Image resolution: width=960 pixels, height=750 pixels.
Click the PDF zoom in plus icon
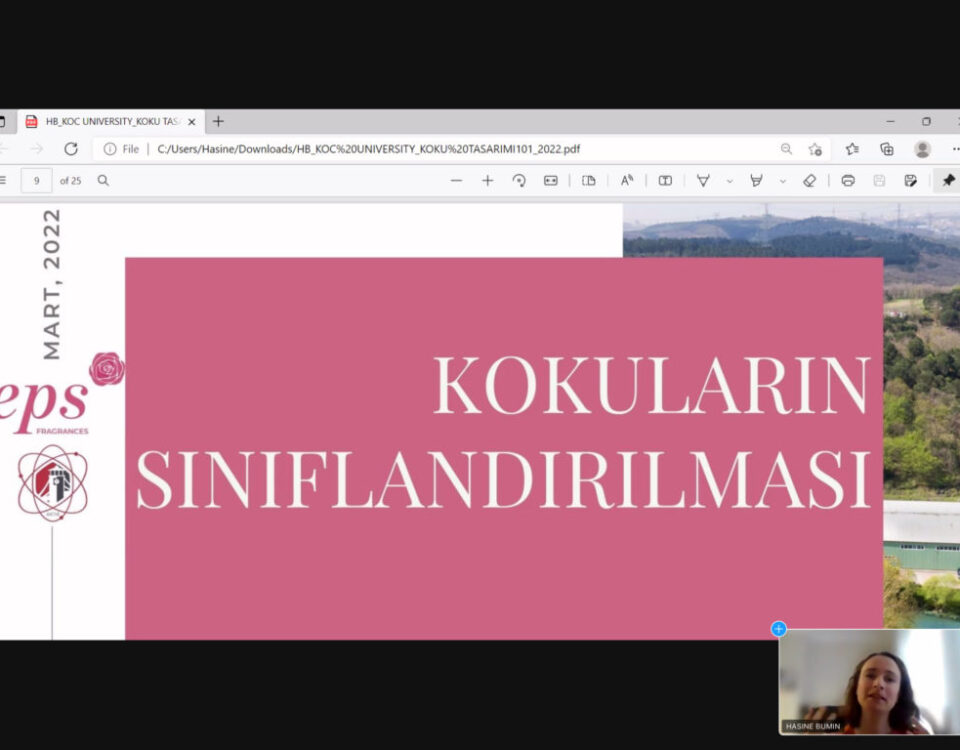click(487, 181)
